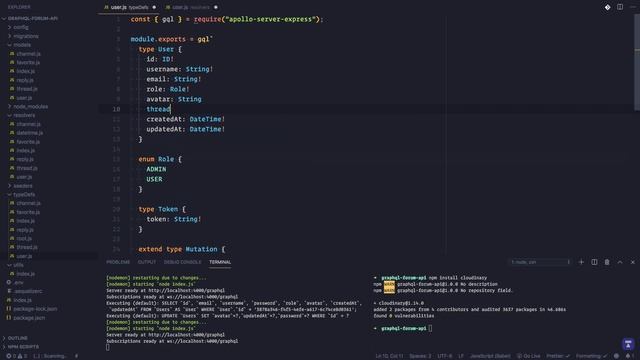640x360 pixels.
Task: Click the UTF-8 encoding indicator
Action: click(445, 356)
